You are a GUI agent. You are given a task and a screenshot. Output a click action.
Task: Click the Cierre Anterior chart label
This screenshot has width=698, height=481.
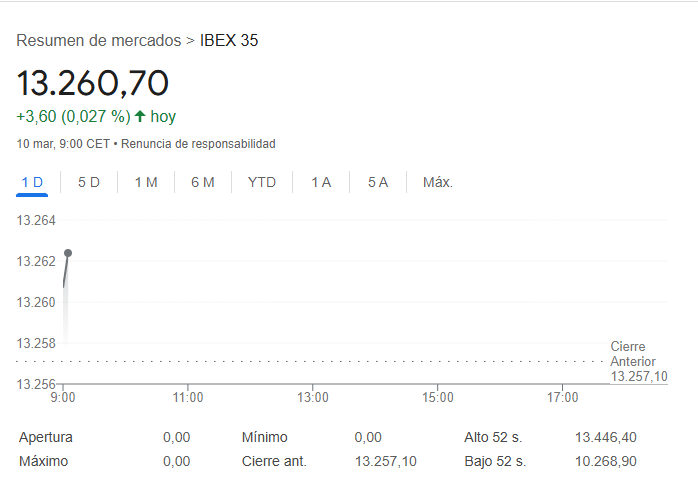(x=633, y=354)
